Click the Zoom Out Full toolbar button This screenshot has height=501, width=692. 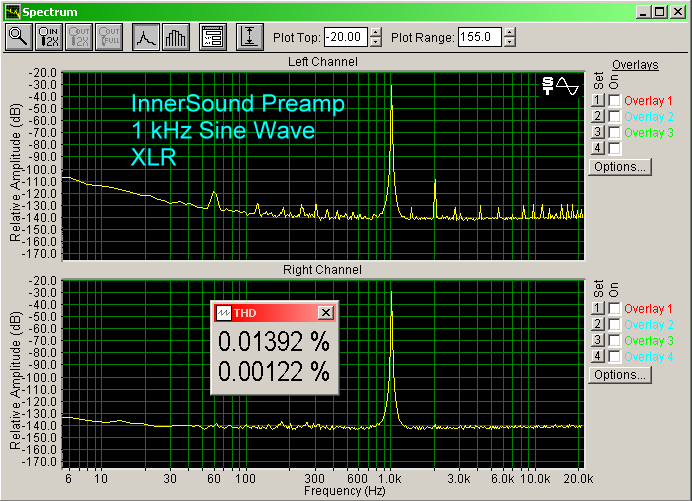click(109, 37)
